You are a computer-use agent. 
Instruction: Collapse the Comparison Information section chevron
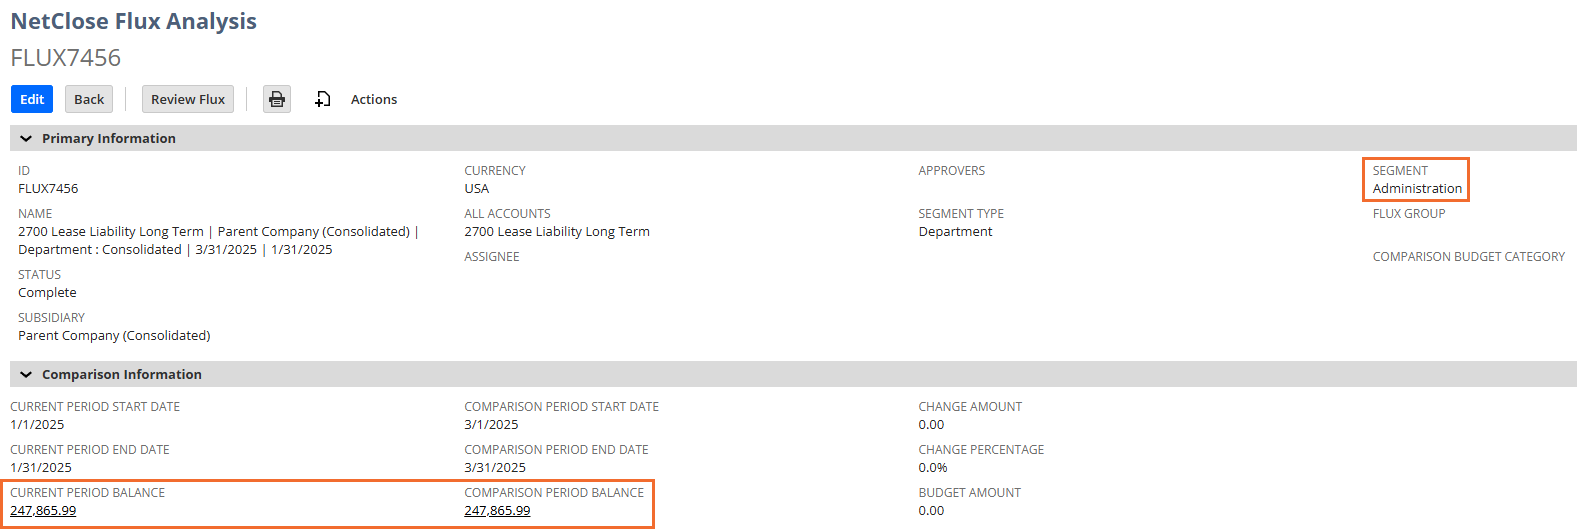coord(26,375)
